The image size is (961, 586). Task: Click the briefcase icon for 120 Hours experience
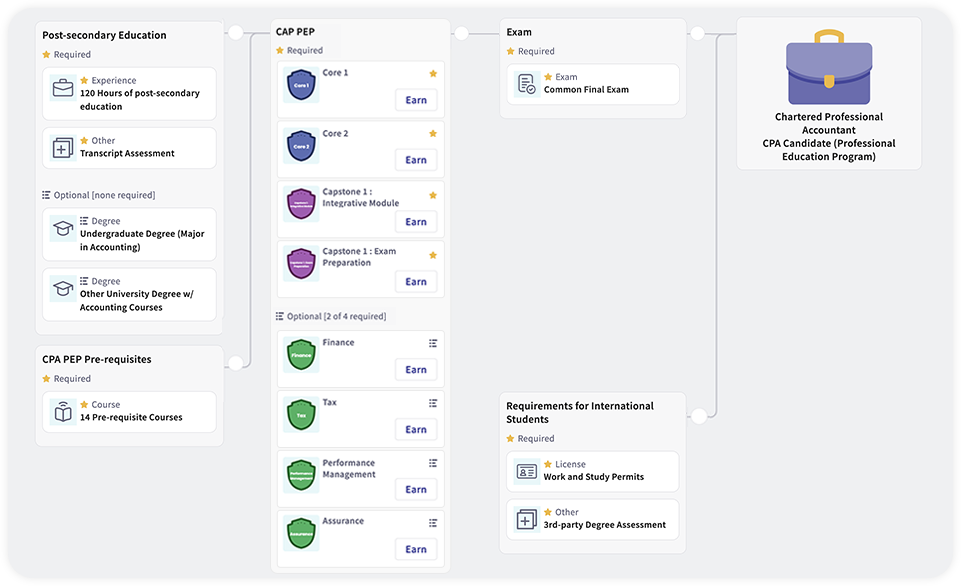[63, 88]
